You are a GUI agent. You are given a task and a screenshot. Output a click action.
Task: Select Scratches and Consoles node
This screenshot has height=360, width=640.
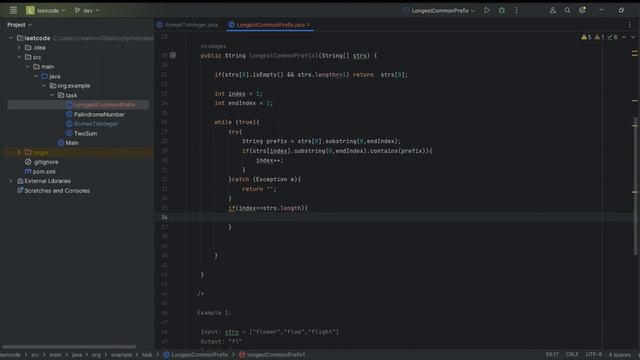(x=57, y=191)
